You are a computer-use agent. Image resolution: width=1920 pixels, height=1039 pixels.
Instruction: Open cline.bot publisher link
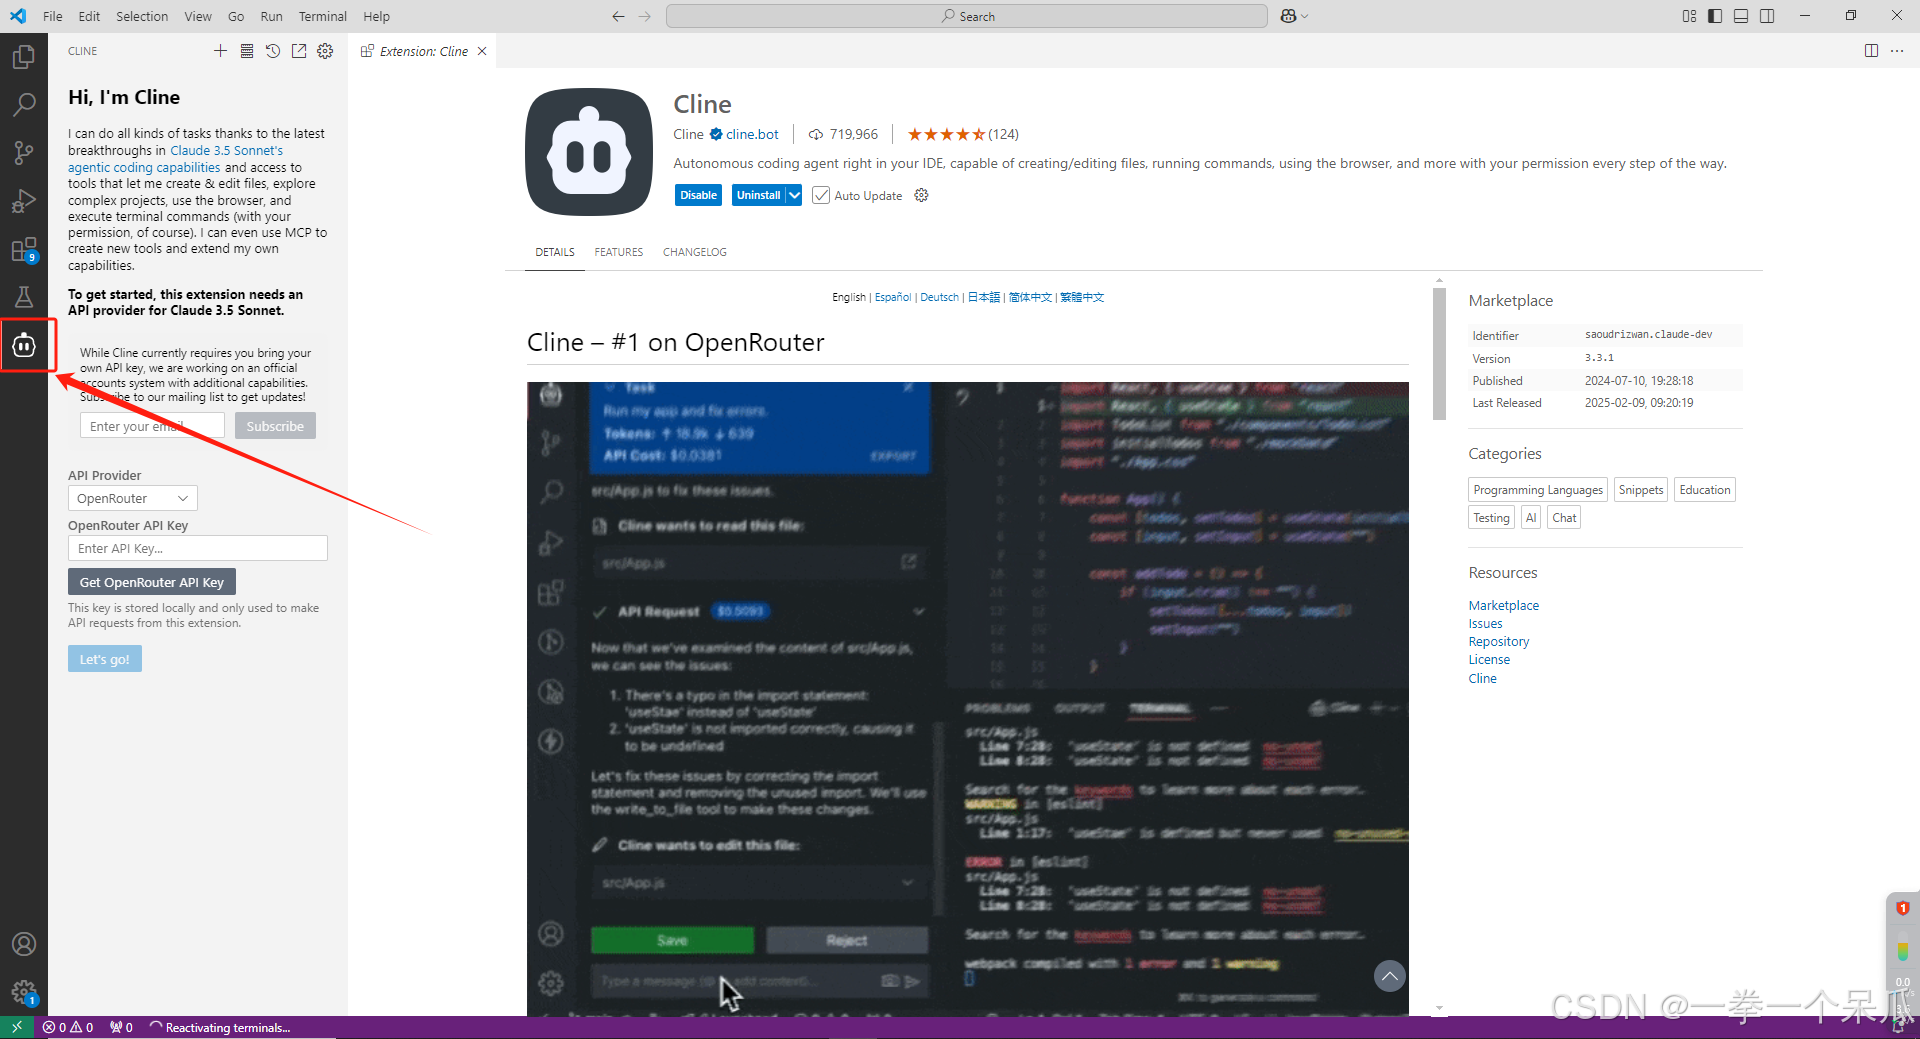click(x=752, y=134)
